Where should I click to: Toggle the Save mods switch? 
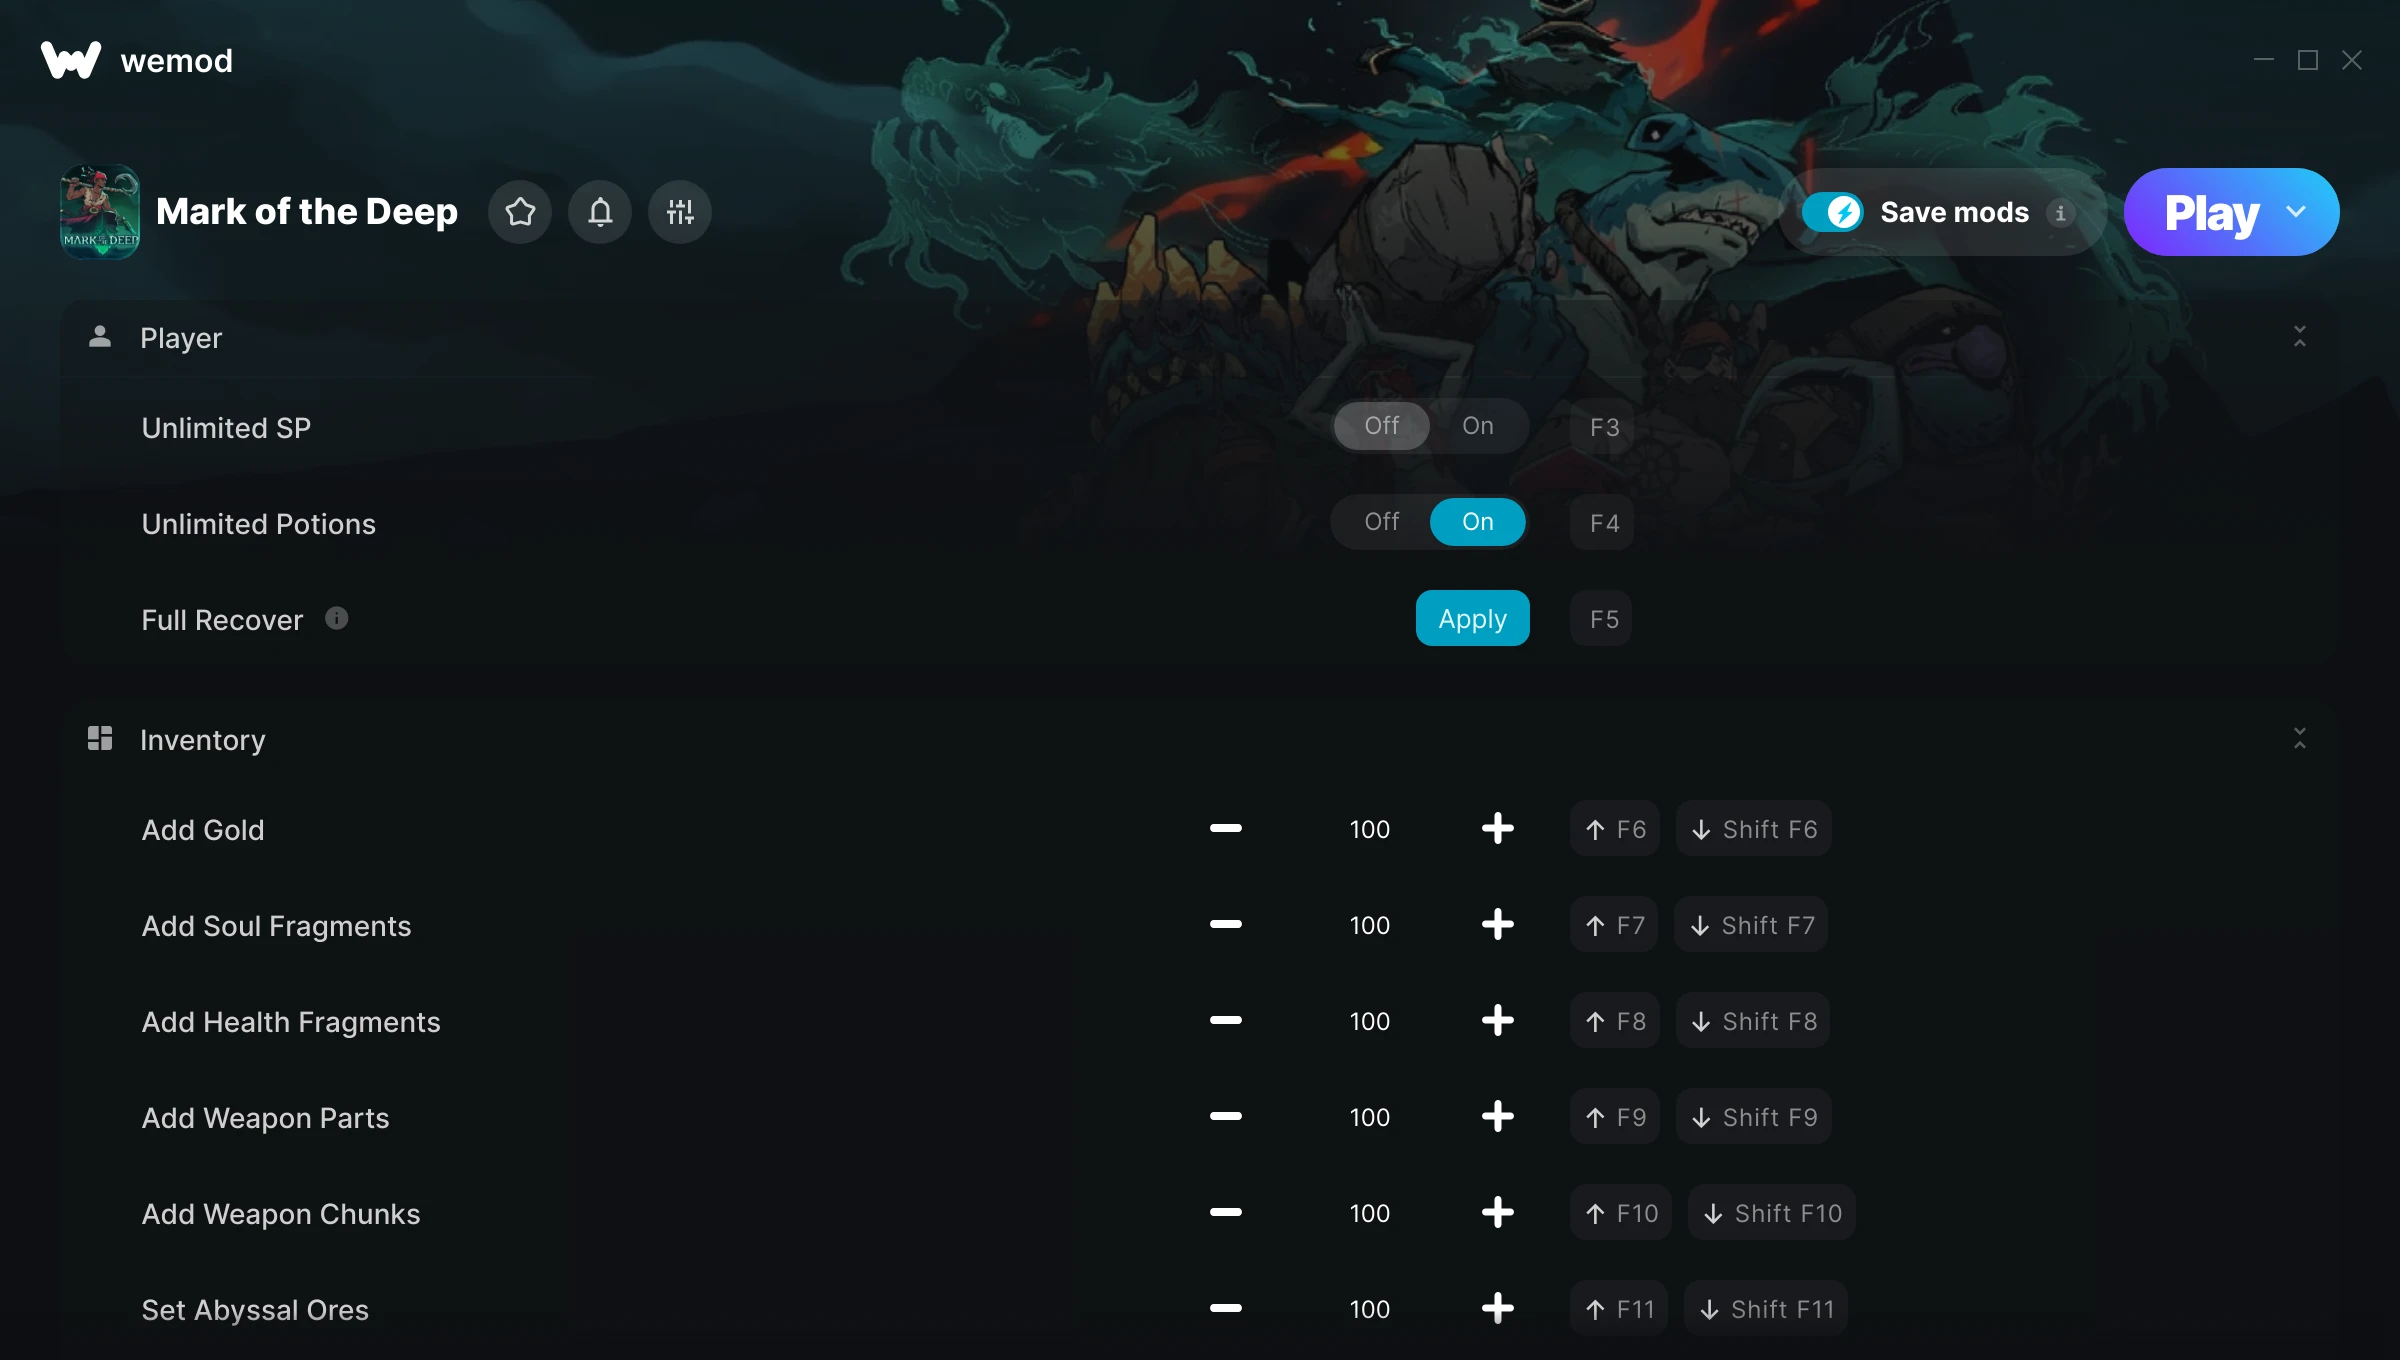(1832, 212)
